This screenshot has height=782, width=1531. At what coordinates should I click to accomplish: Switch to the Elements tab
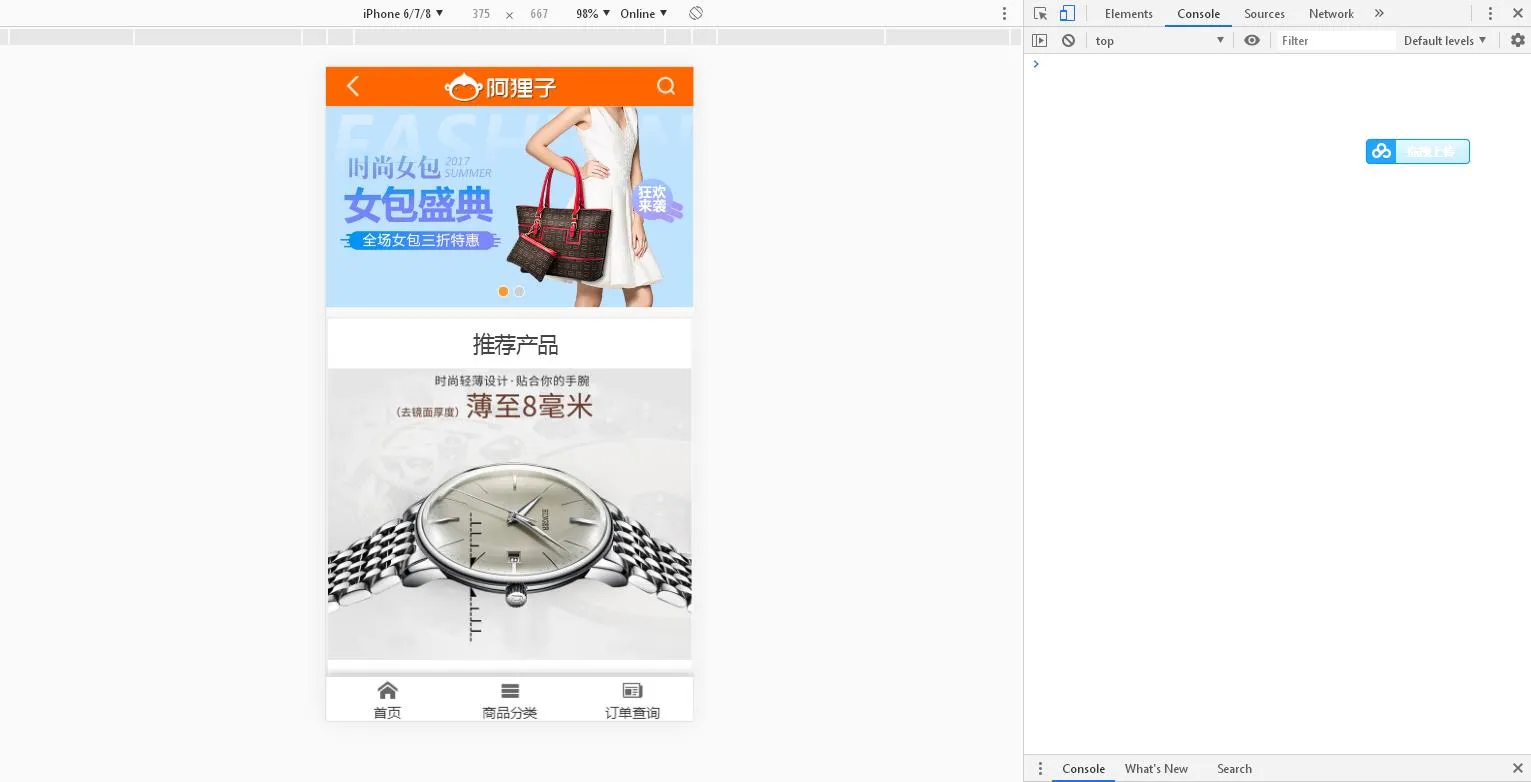point(1129,13)
